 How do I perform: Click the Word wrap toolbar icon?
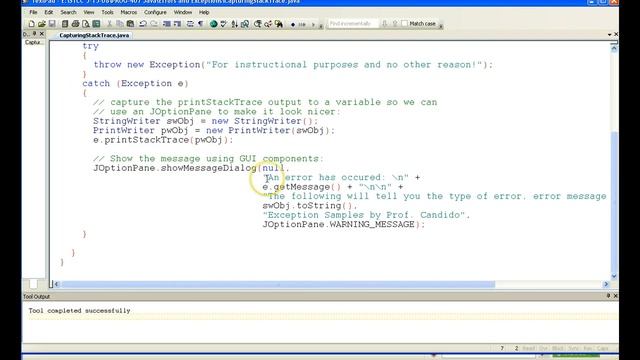tap(190, 24)
